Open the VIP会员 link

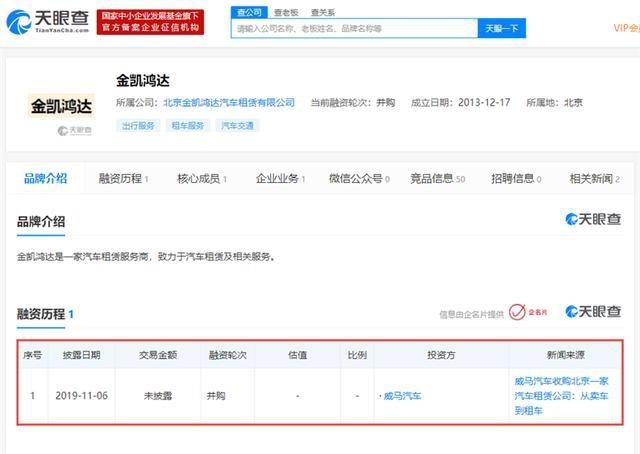627,28
